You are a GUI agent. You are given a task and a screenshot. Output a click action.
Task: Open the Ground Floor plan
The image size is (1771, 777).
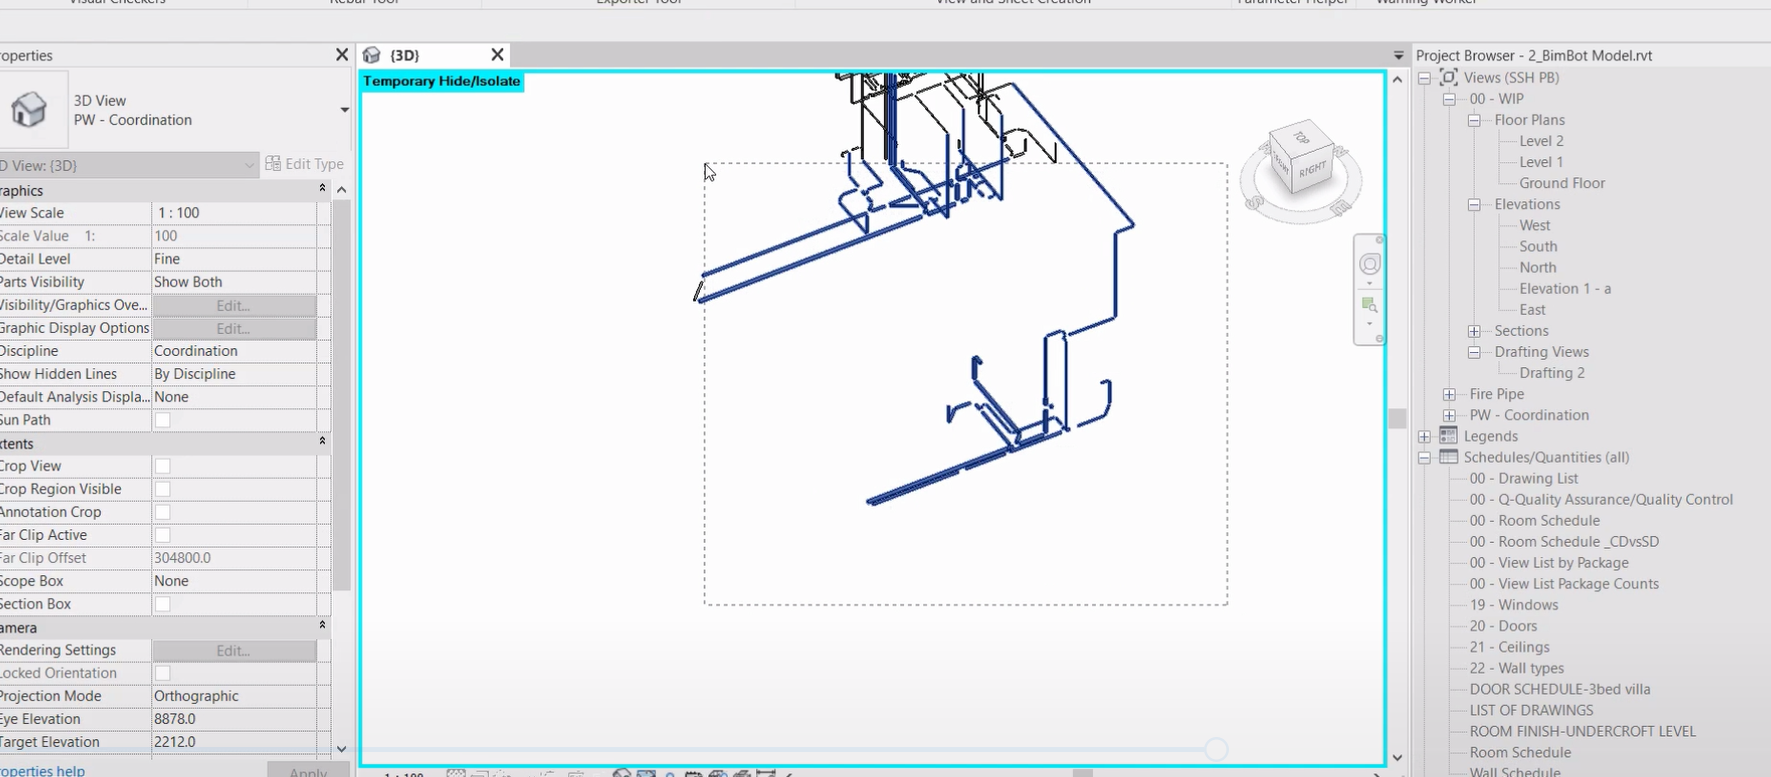point(1562,183)
